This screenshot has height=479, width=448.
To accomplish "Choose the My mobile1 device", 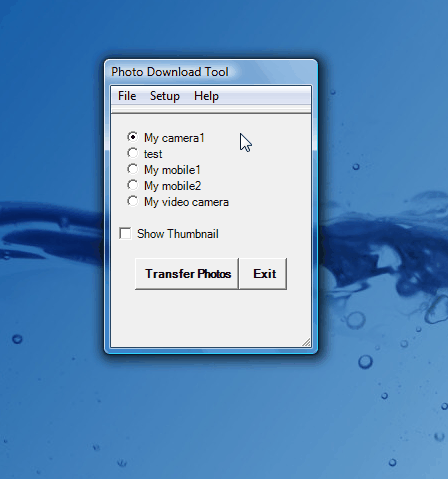I will (x=132, y=169).
